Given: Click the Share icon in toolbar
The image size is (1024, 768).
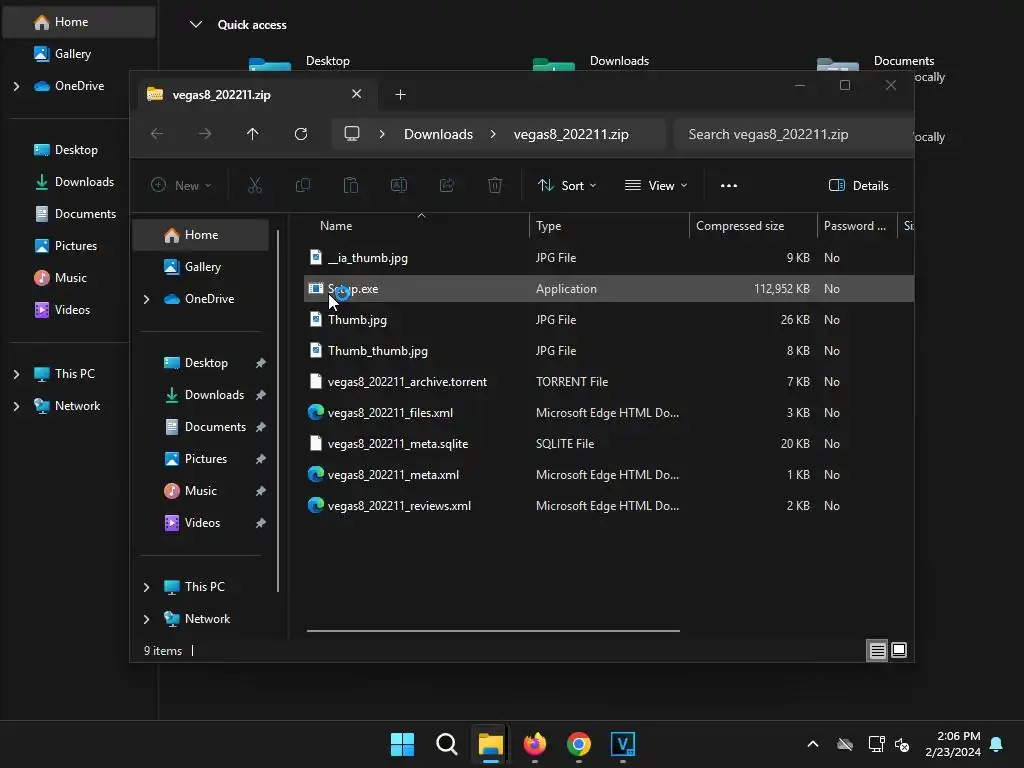Looking at the screenshot, I should (x=447, y=185).
